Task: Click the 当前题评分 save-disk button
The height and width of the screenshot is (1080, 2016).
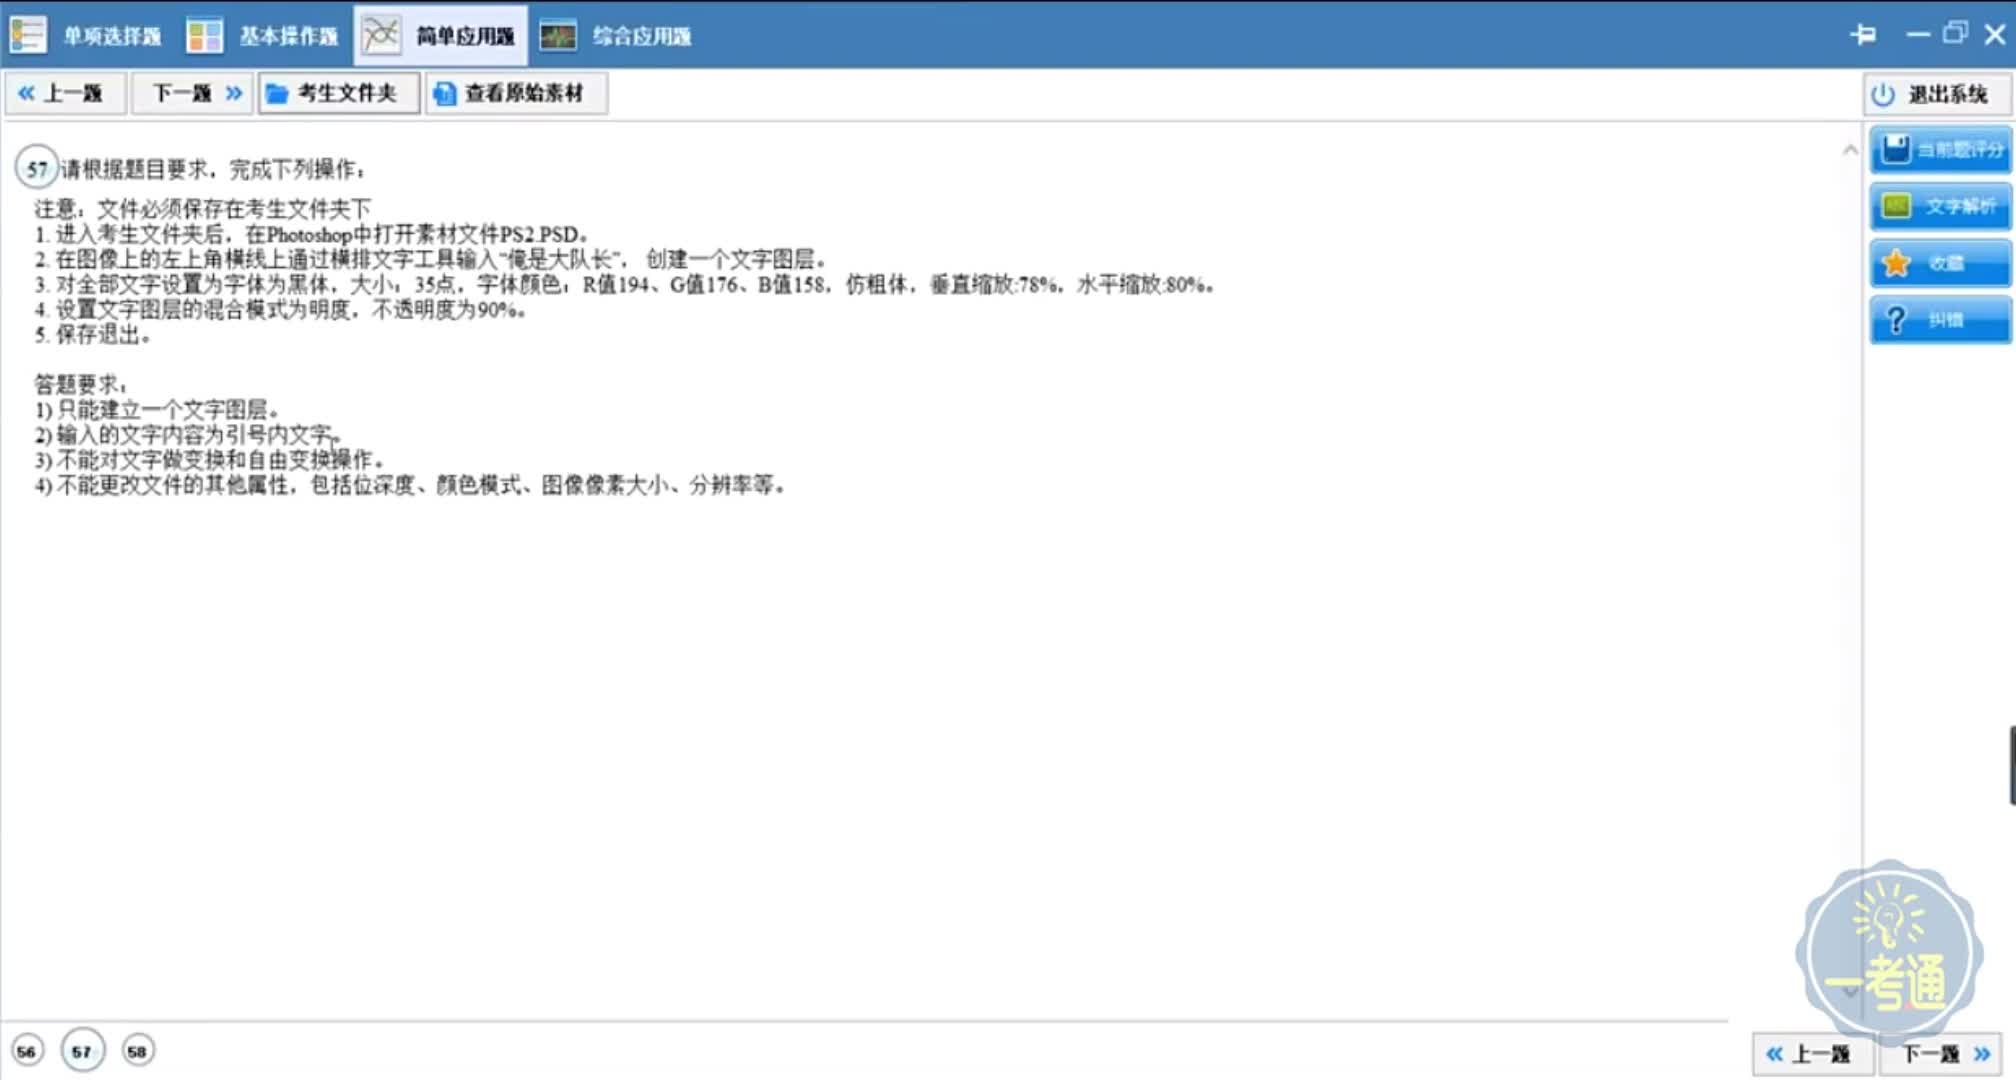Action: 1940,150
